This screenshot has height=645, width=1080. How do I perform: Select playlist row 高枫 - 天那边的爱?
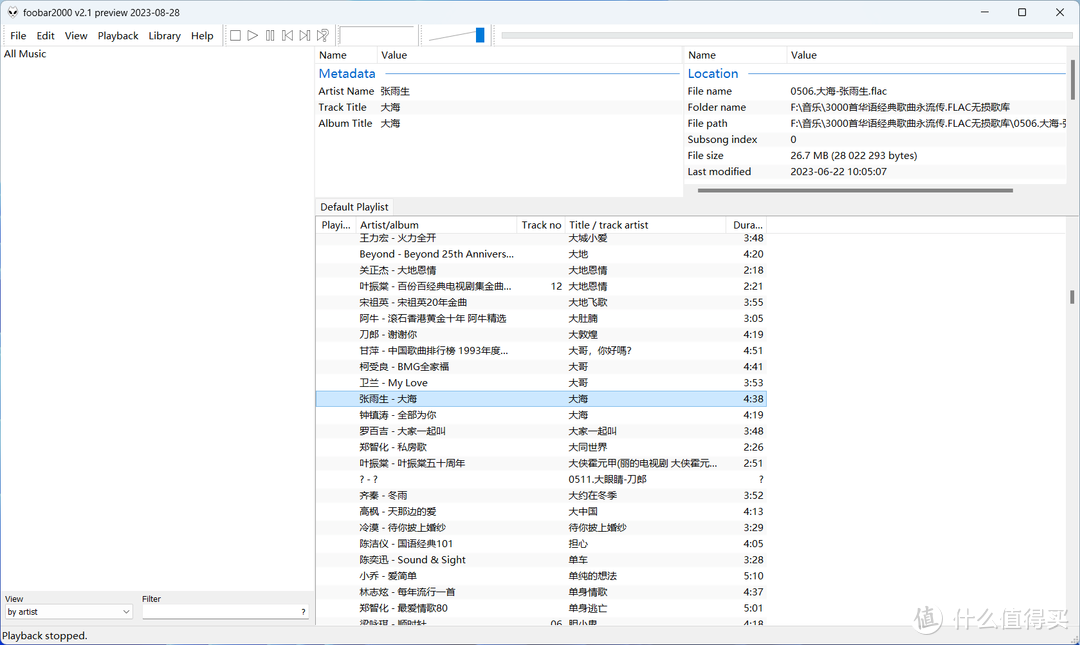click(541, 511)
